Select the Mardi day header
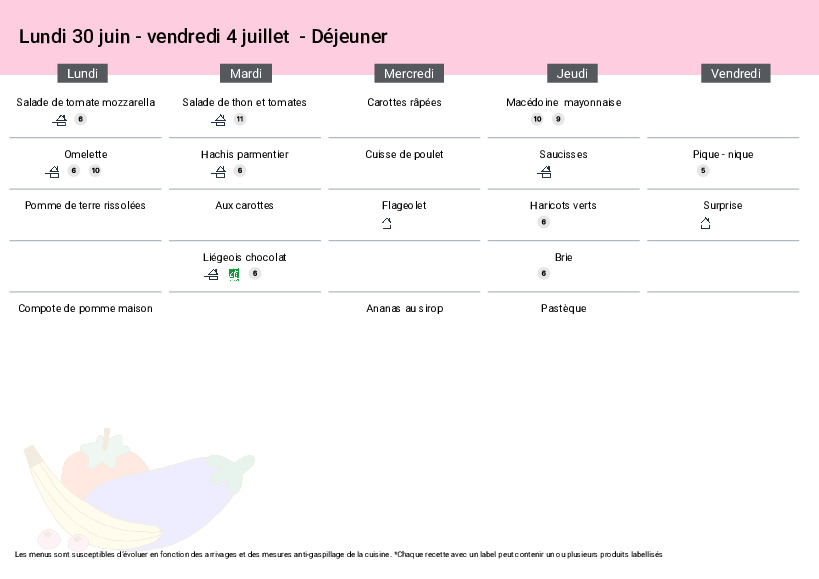Screen dimensions: 819x579 click(246, 74)
